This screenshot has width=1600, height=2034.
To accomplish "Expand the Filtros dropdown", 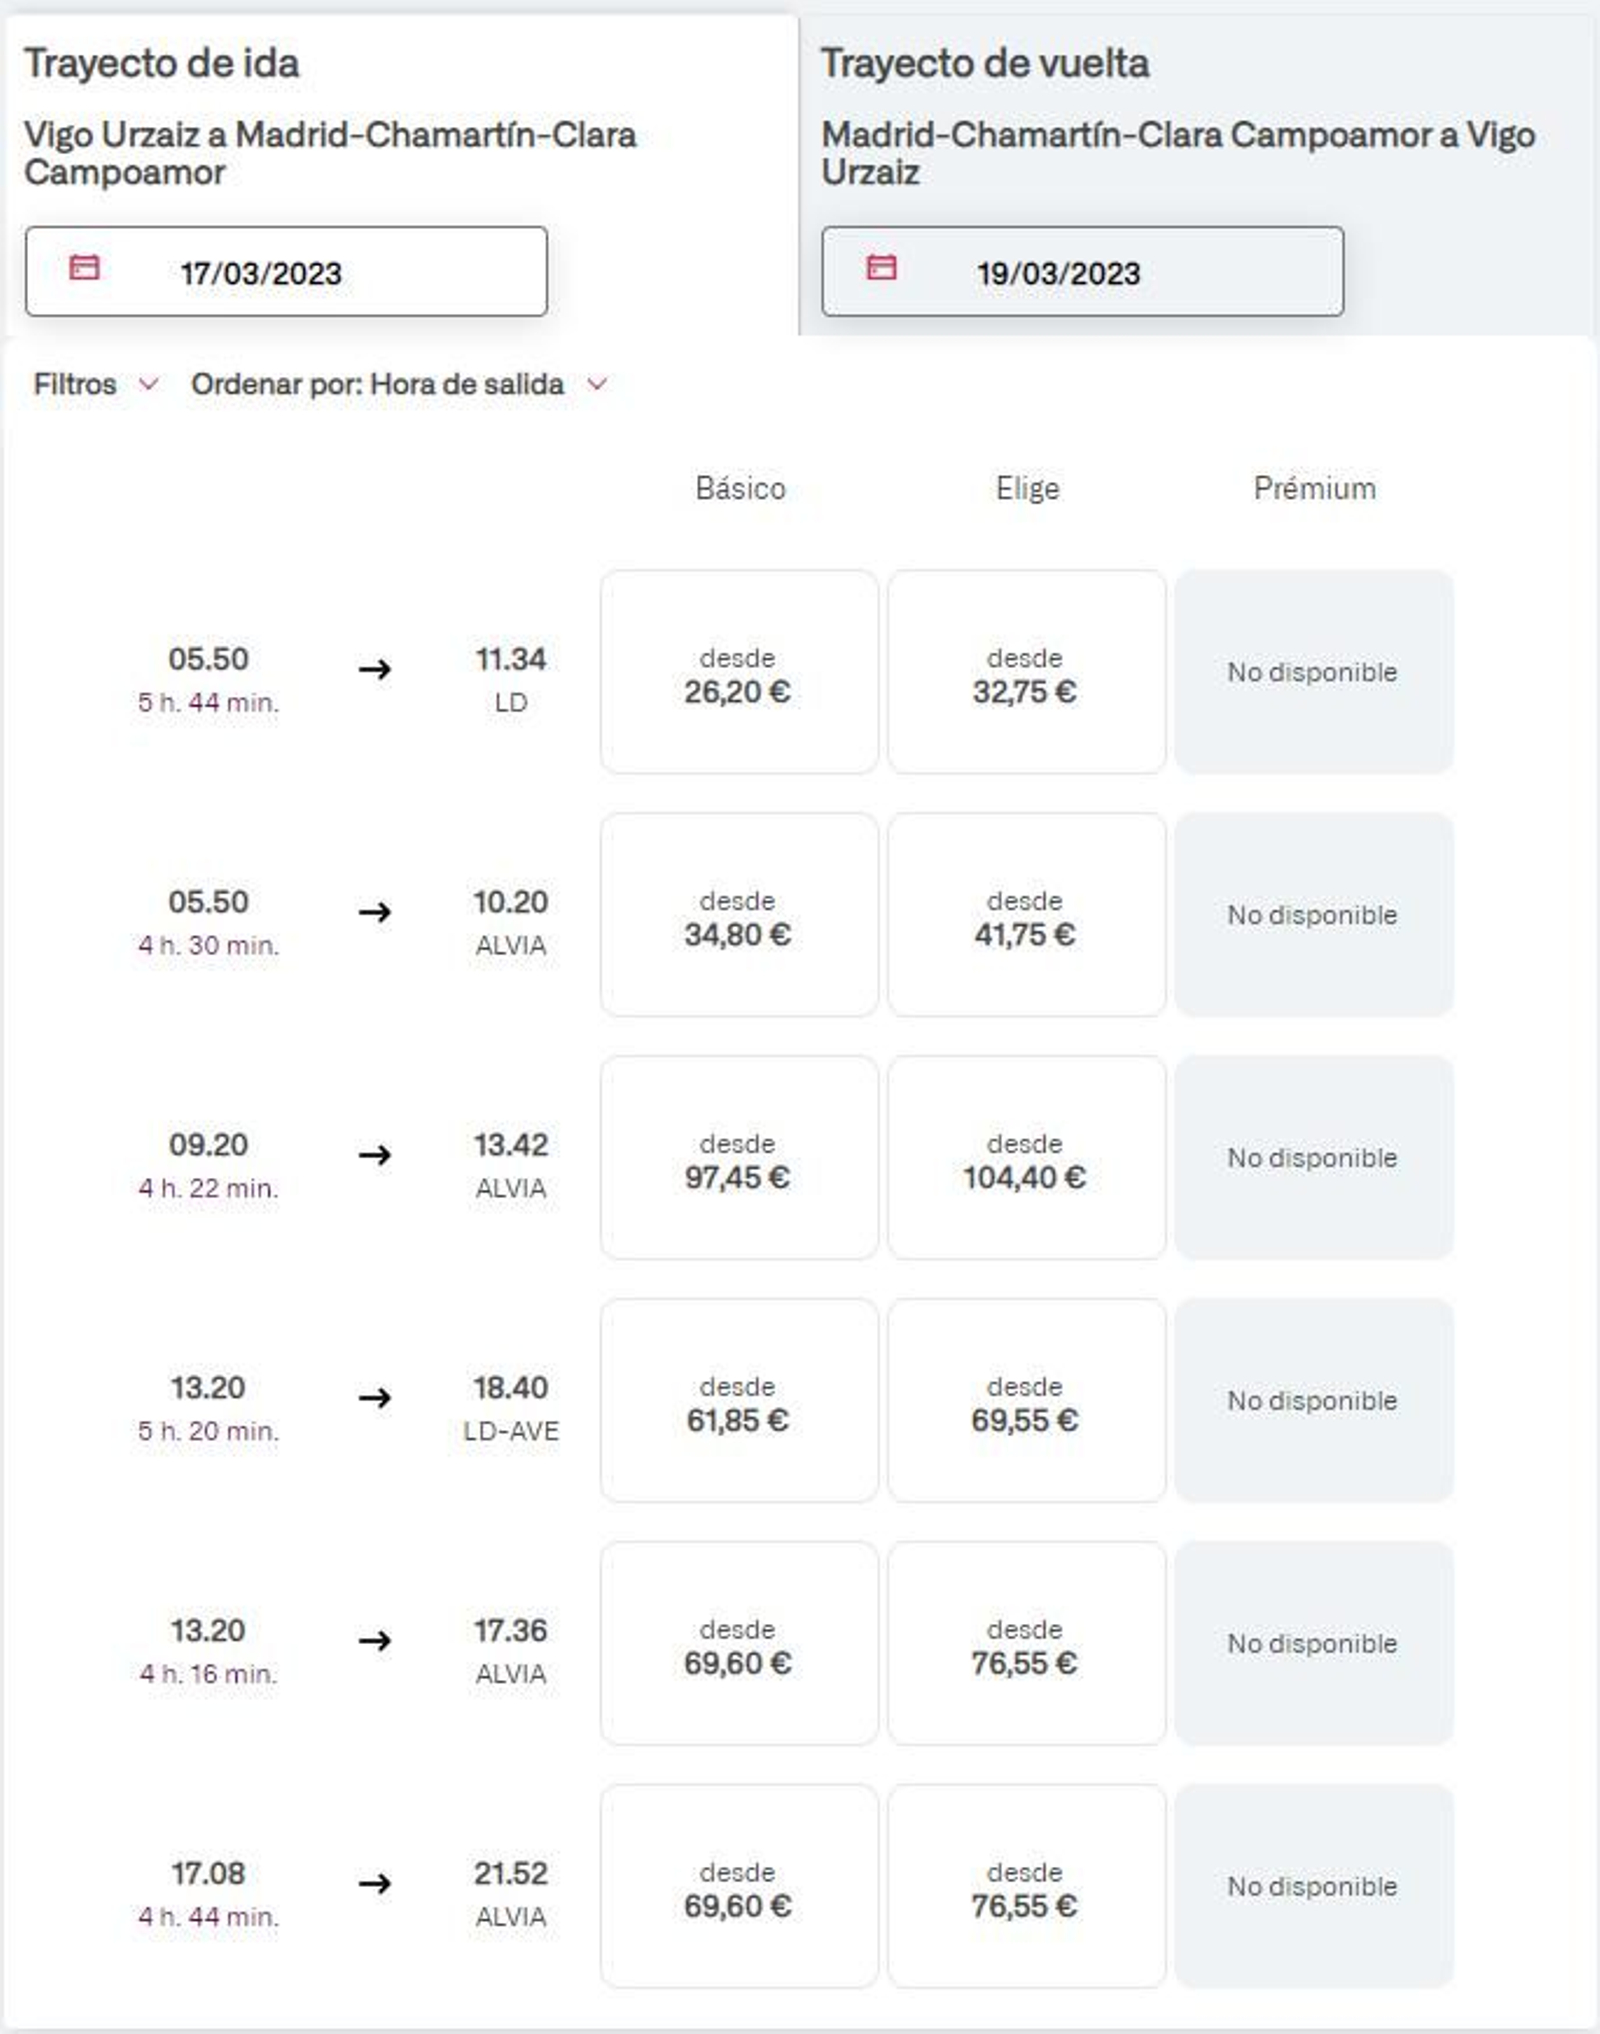I will click(76, 384).
